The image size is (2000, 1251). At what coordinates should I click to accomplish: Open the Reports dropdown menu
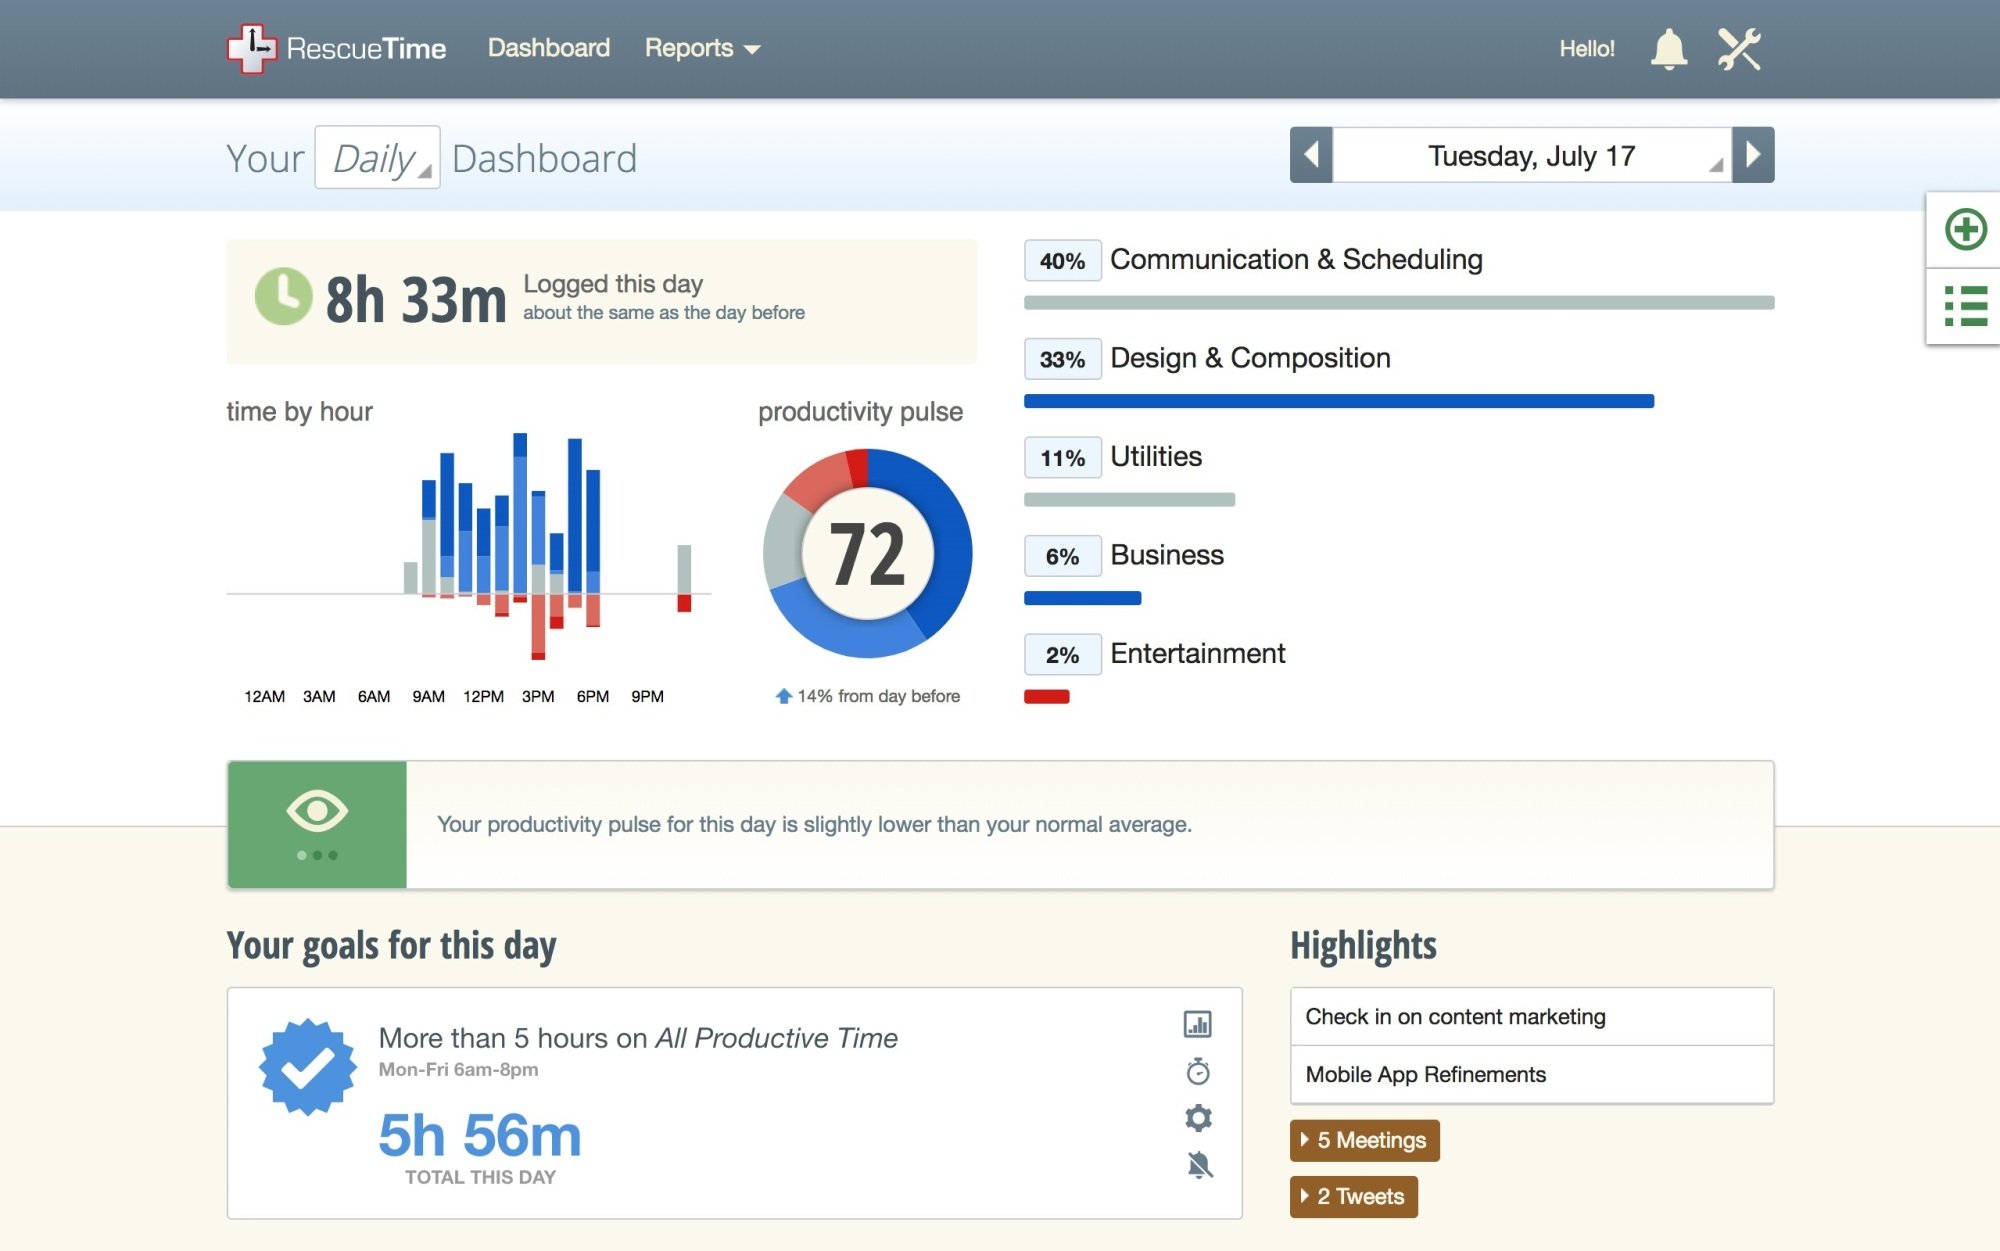[x=702, y=48]
